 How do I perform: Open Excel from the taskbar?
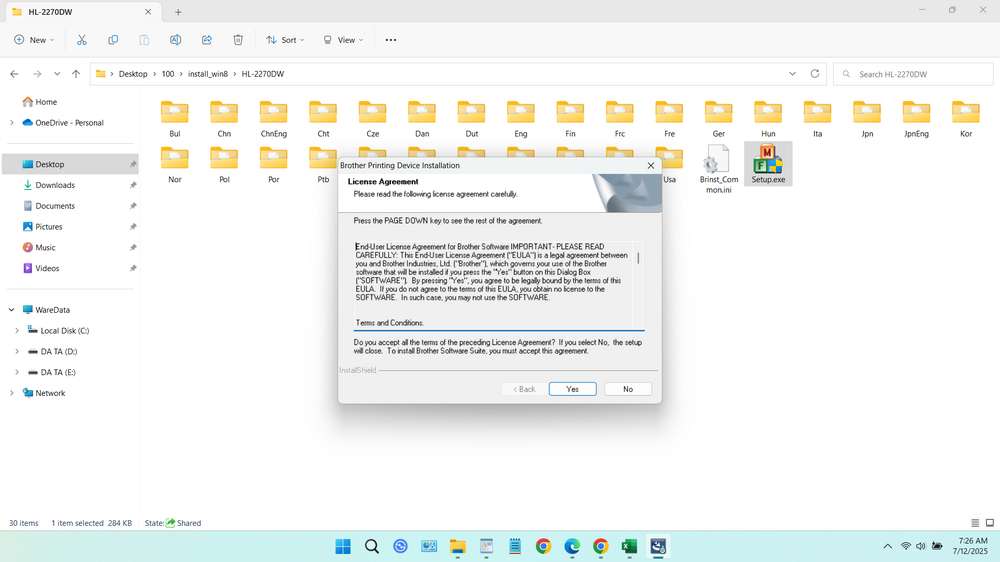coord(629,547)
